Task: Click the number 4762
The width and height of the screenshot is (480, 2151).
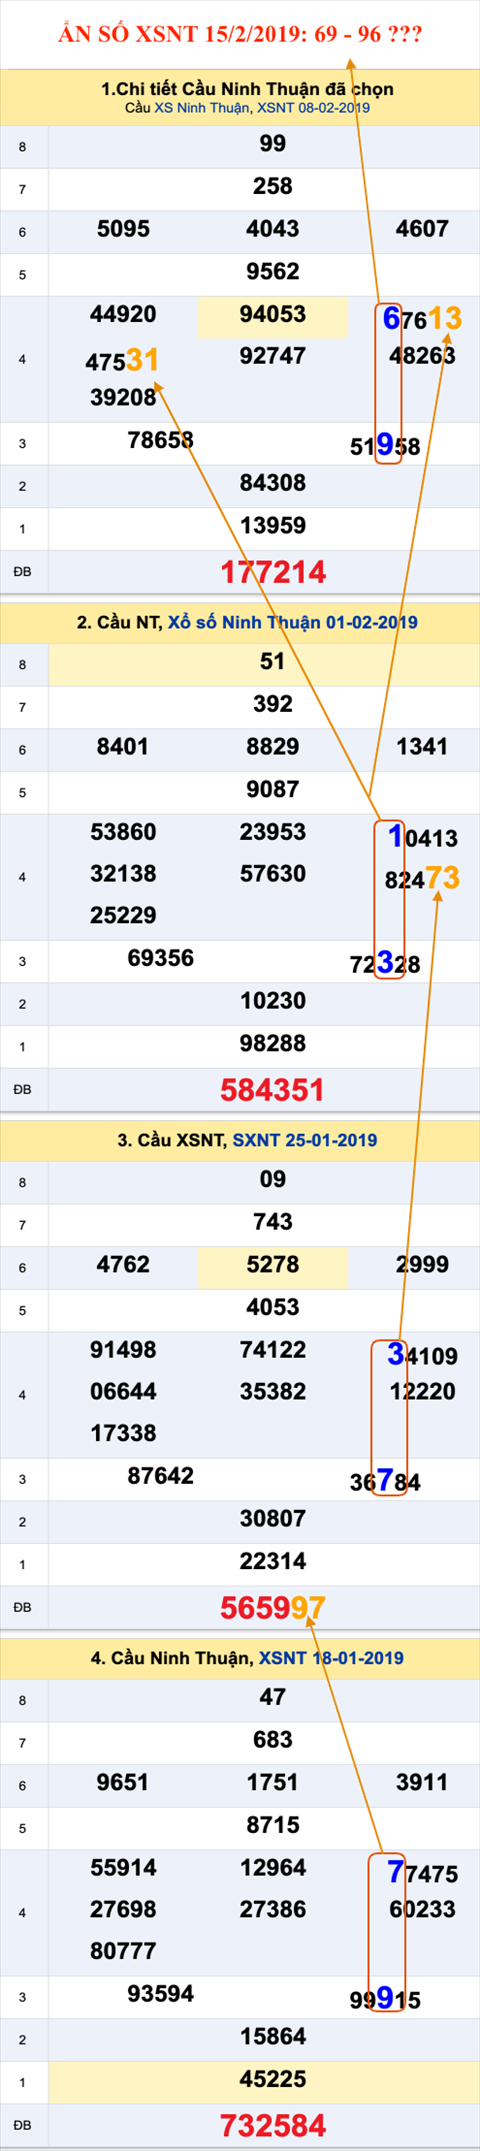Action: (x=123, y=1265)
